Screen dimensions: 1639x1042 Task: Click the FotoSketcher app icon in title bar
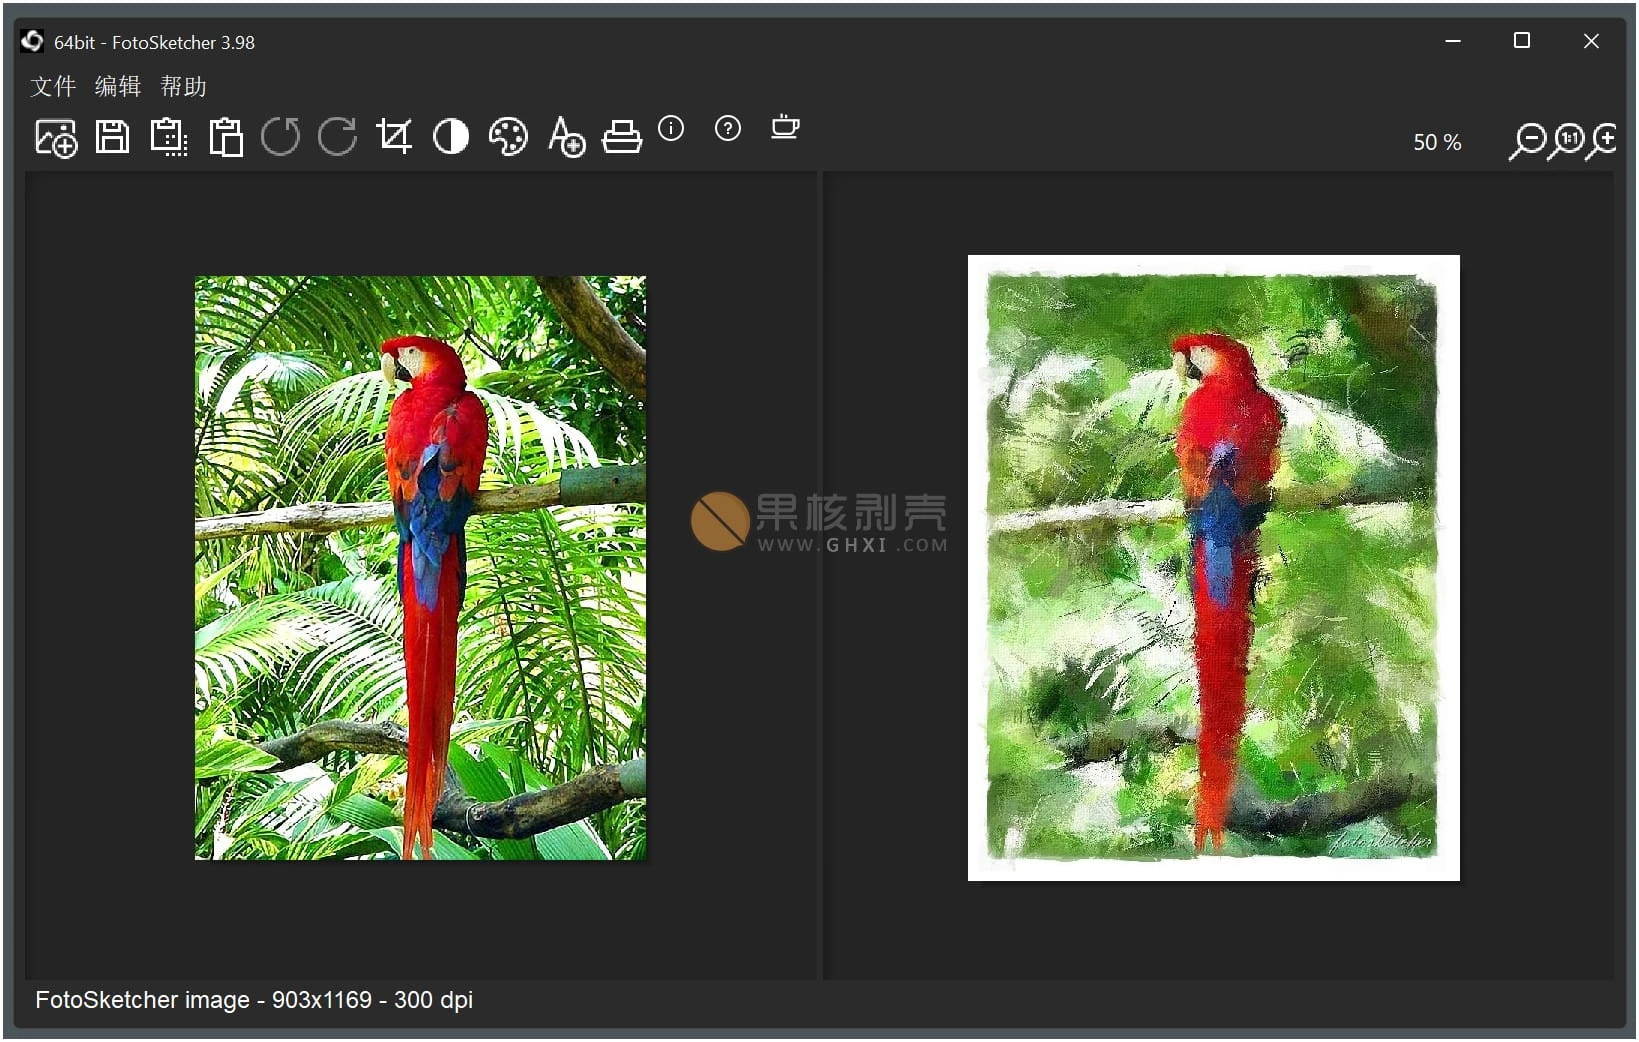point(32,41)
